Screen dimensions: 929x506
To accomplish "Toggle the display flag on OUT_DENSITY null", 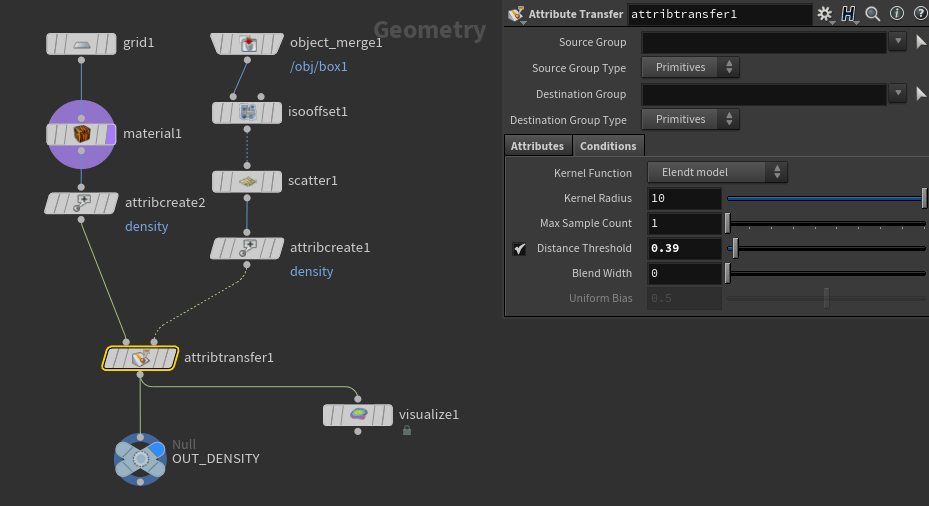I will [157, 449].
